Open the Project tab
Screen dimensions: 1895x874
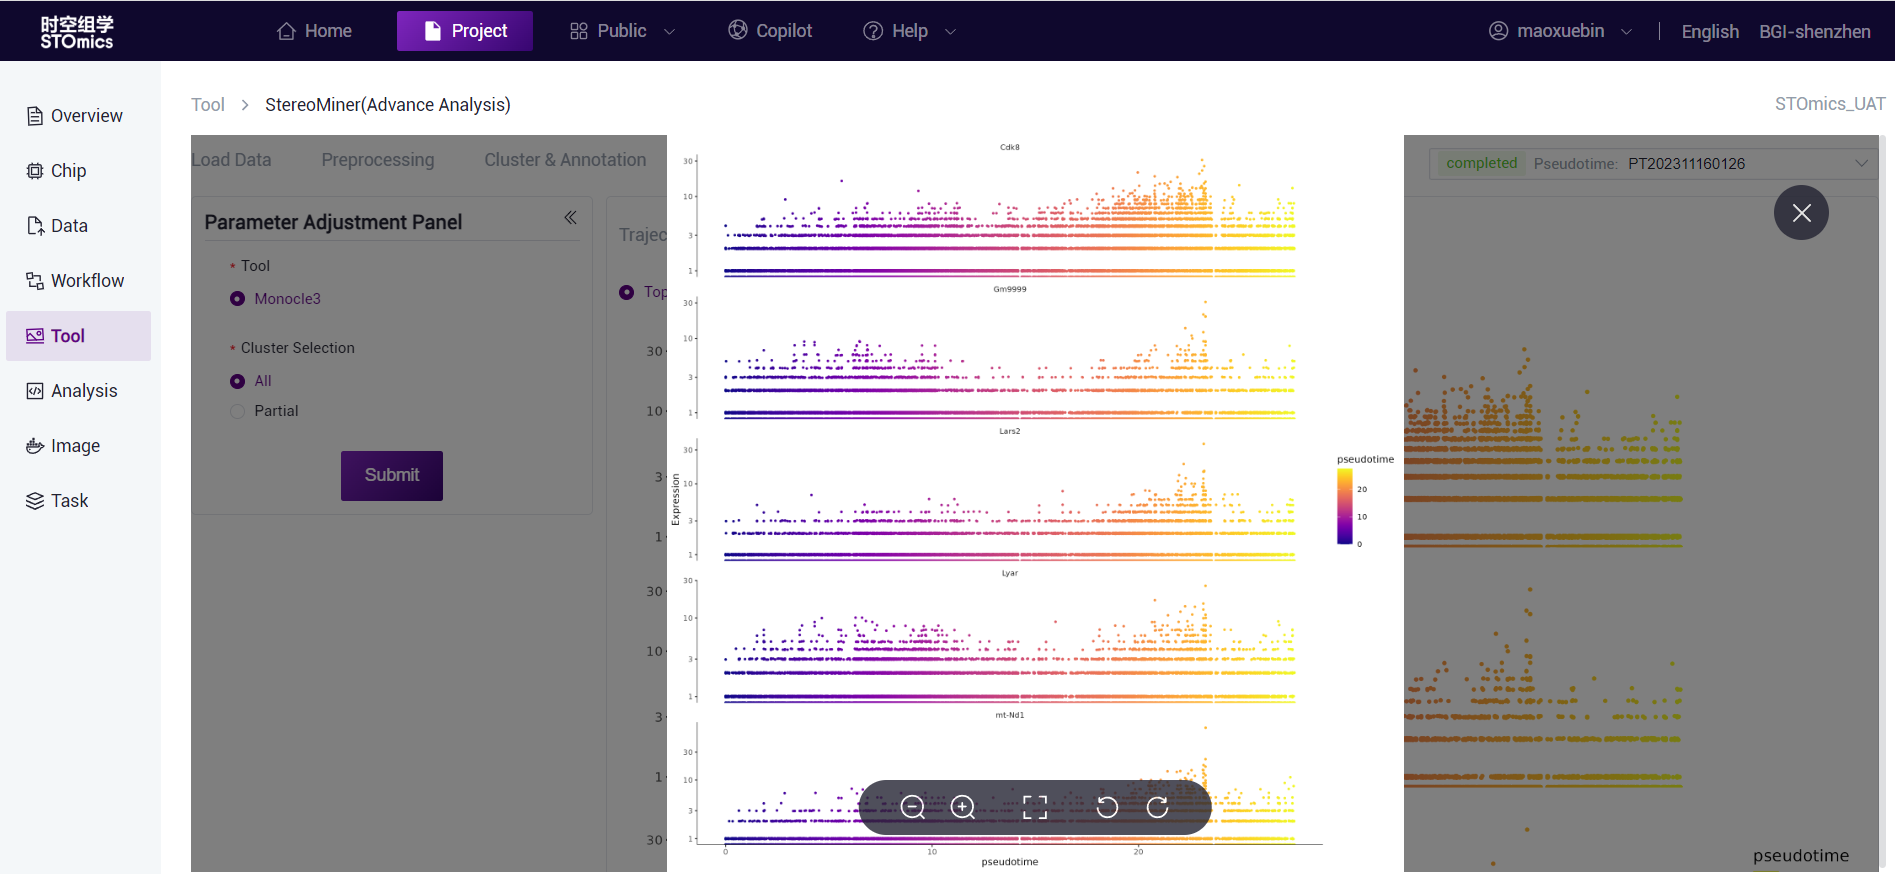(x=465, y=31)
